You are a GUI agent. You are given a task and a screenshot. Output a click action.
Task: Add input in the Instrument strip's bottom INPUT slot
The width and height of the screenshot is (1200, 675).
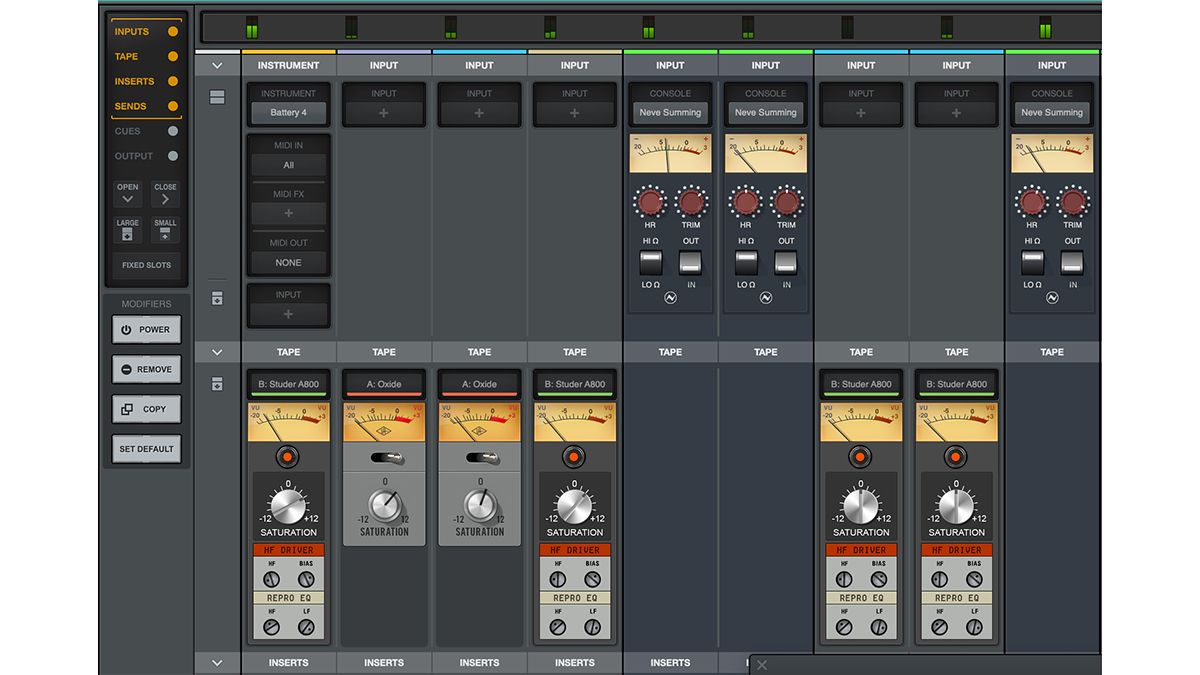tap(288, 314)
